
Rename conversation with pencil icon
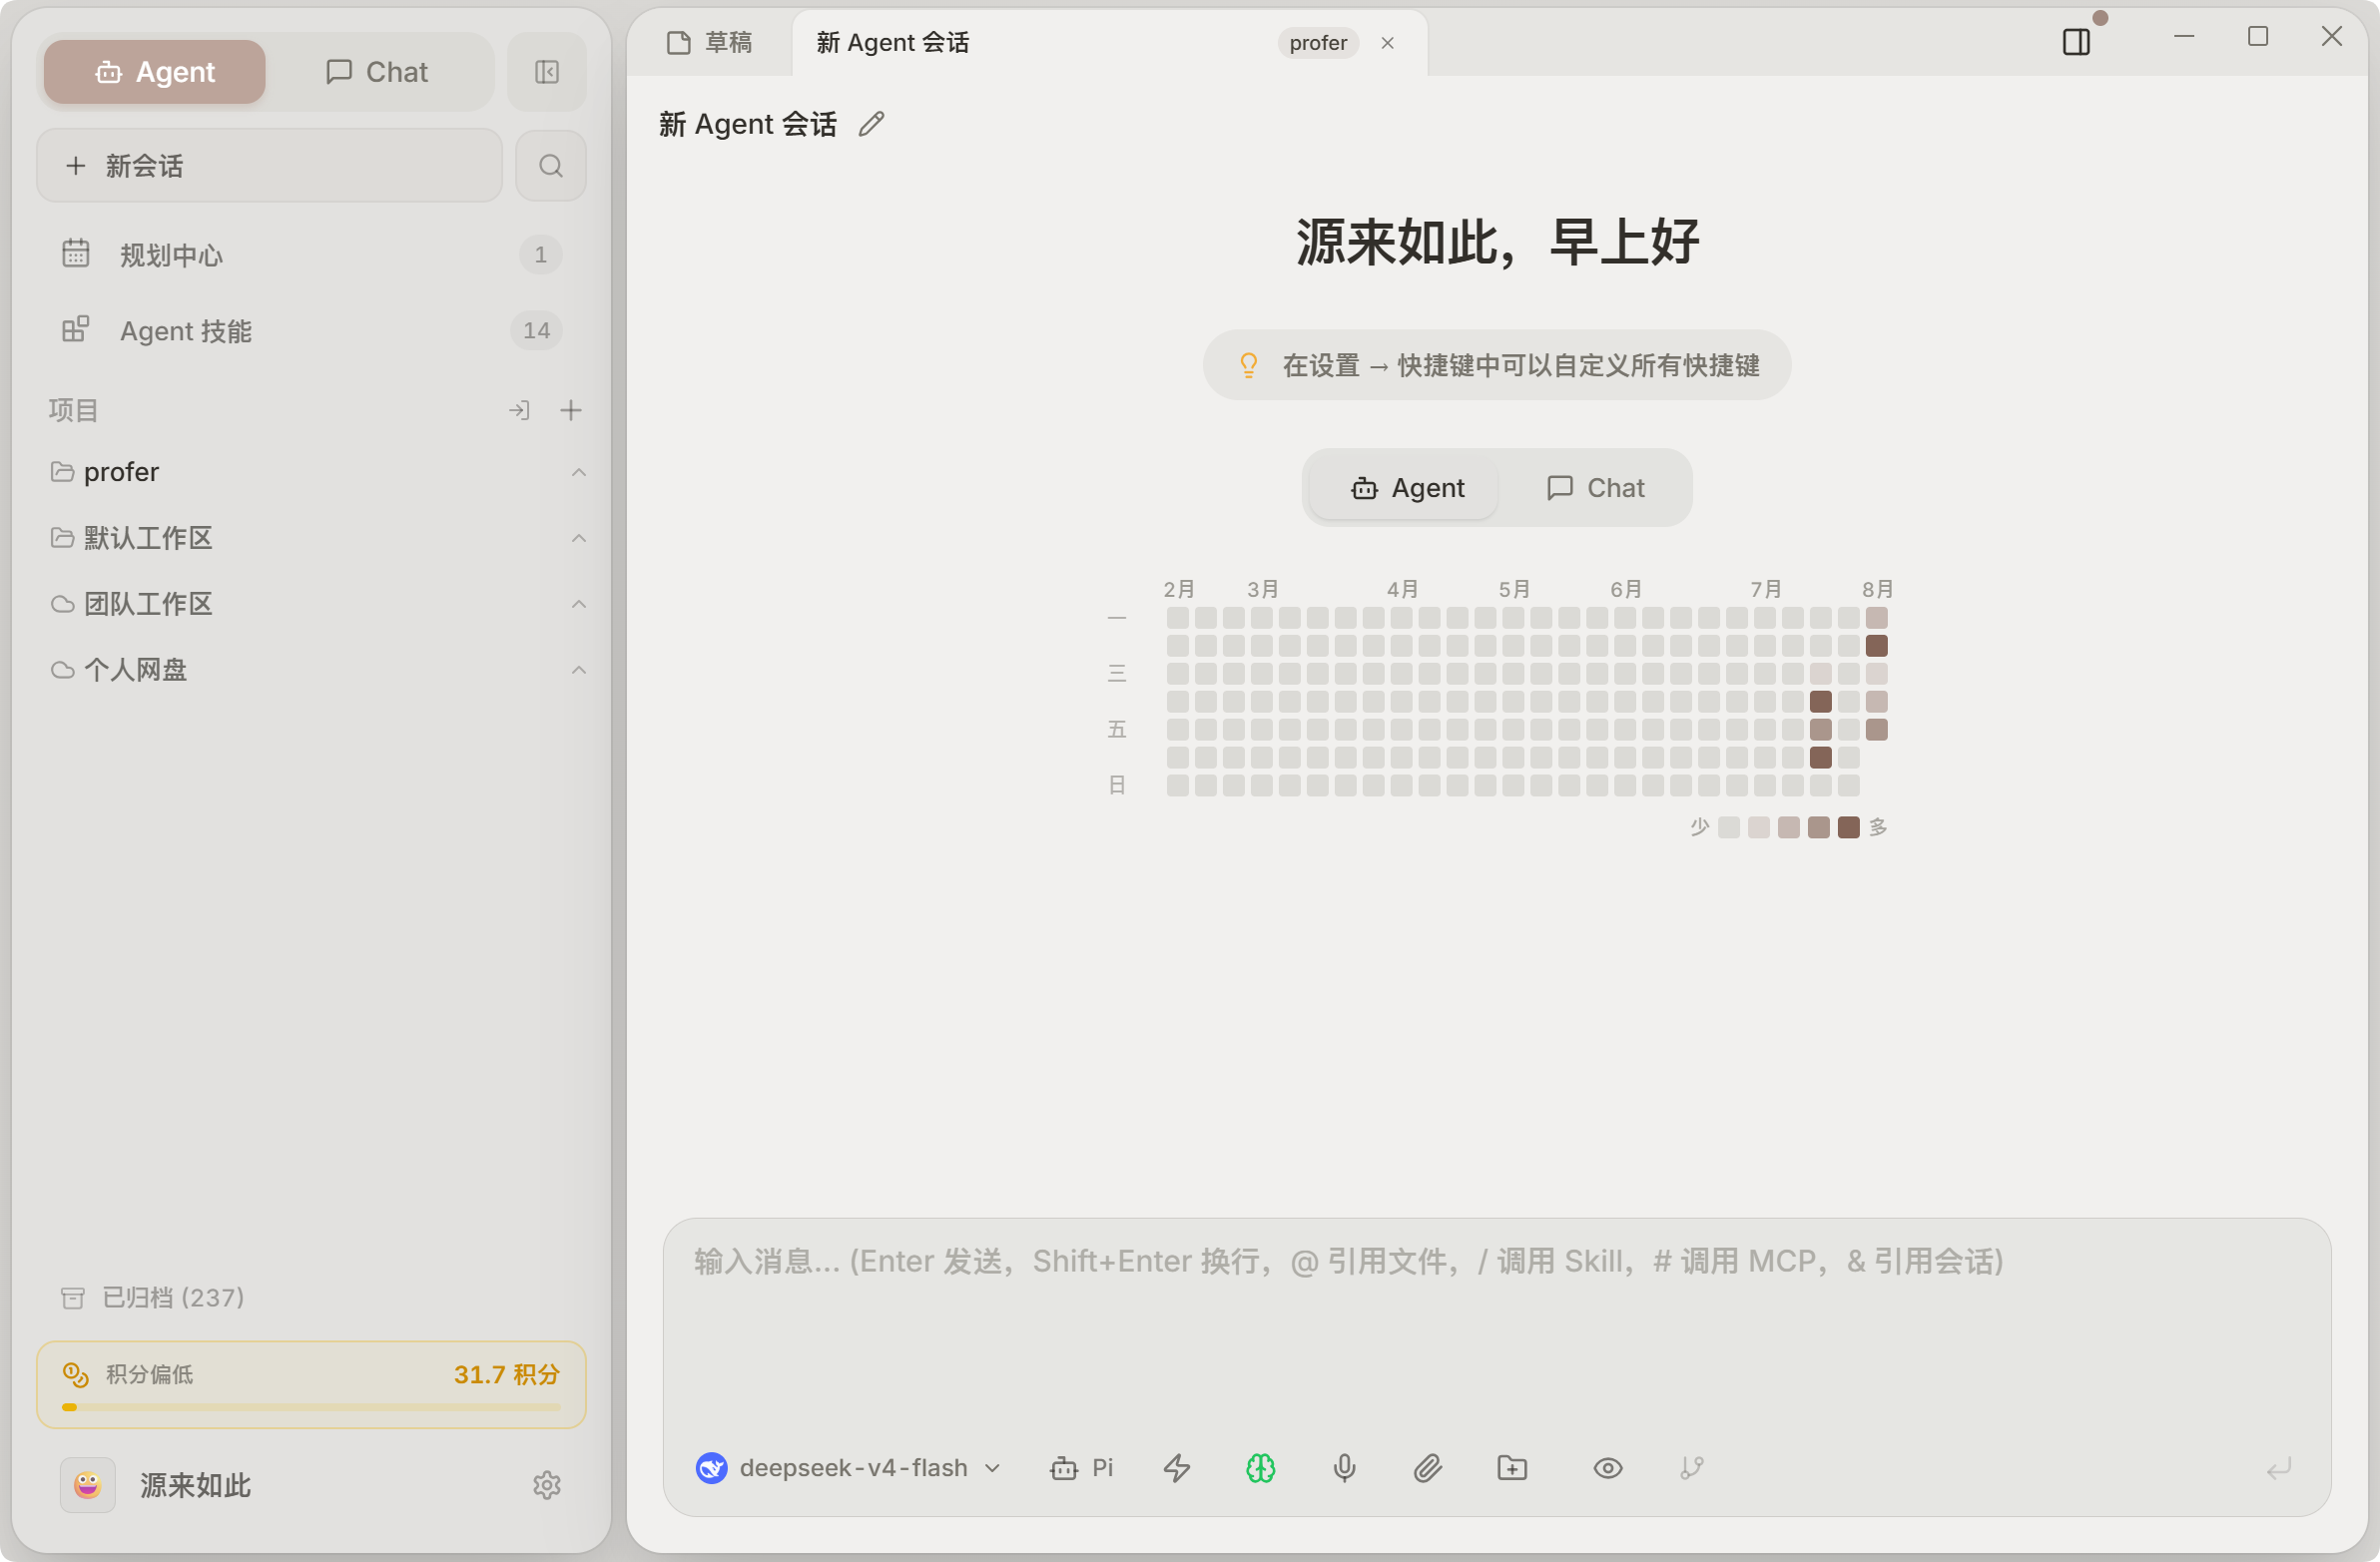[x=871, y=124]
